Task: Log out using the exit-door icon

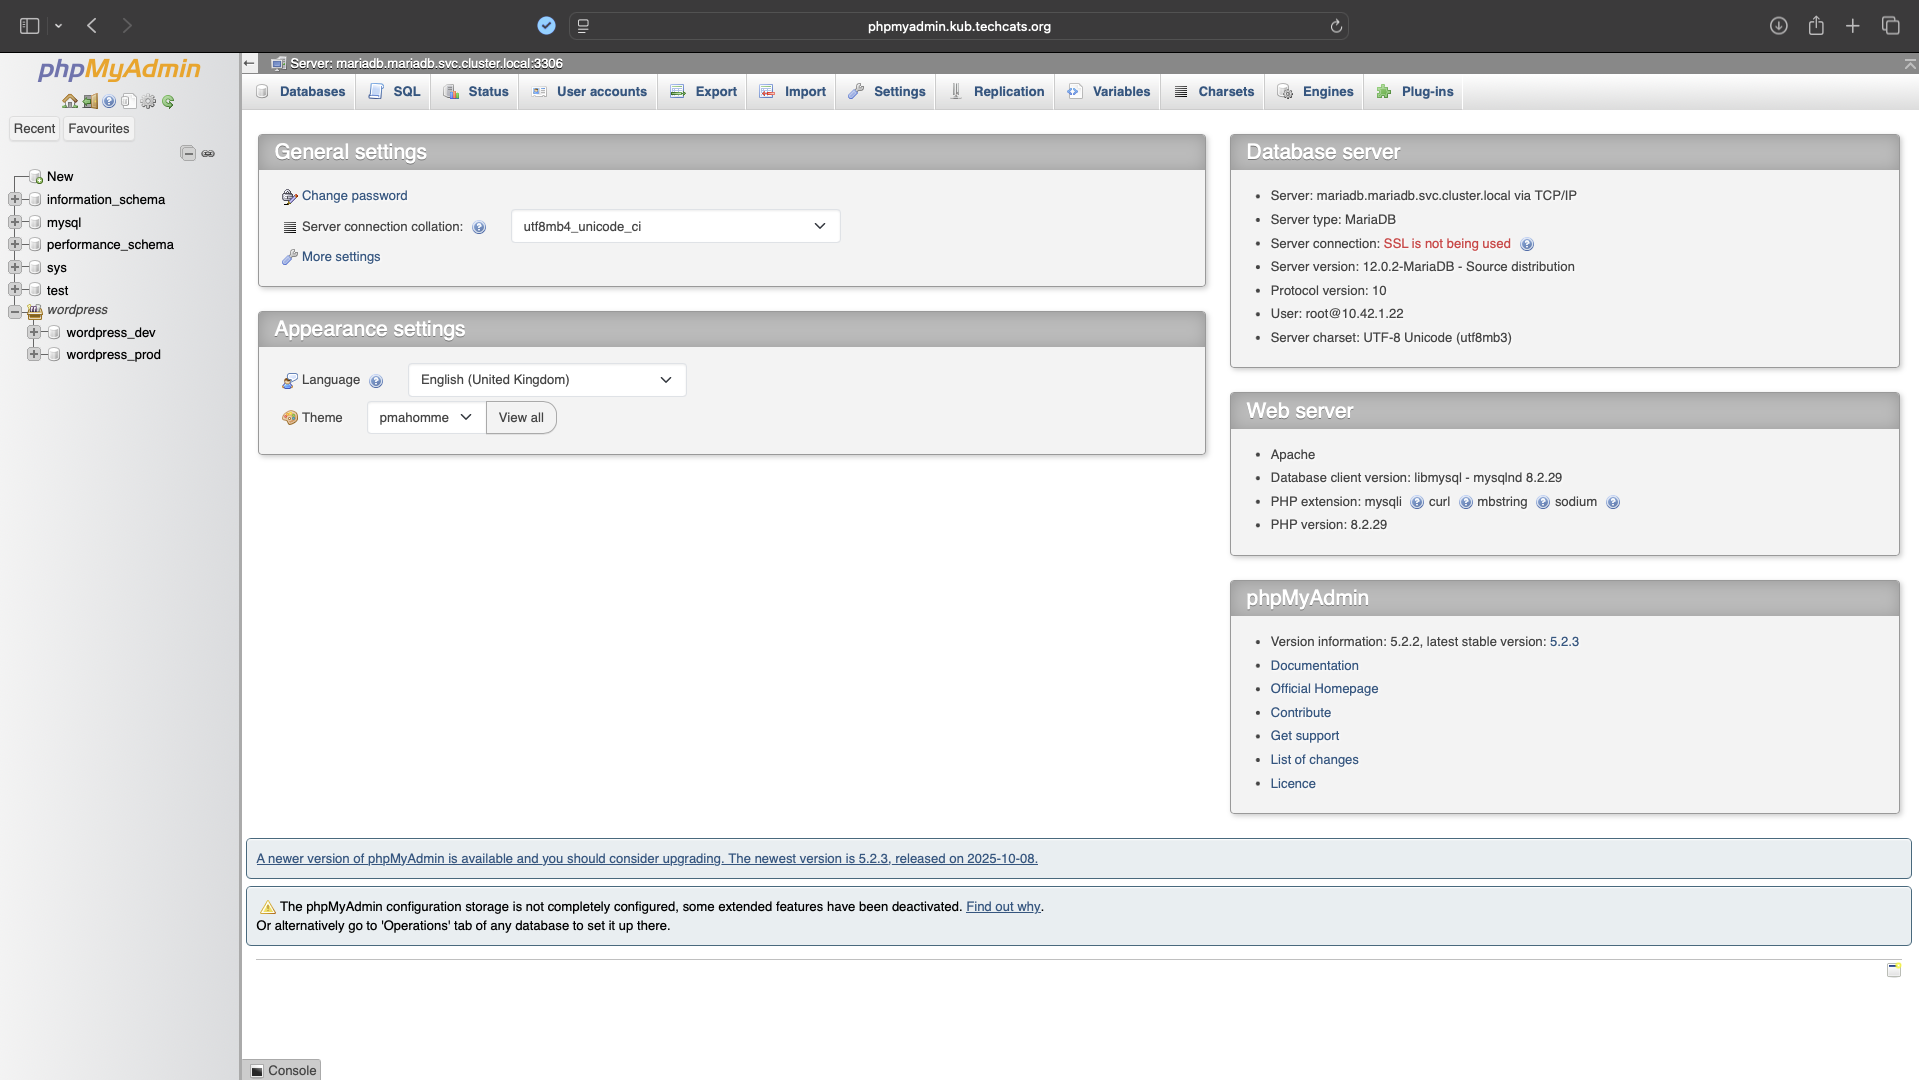Action: pyautogui.click(x=90, y=101)
